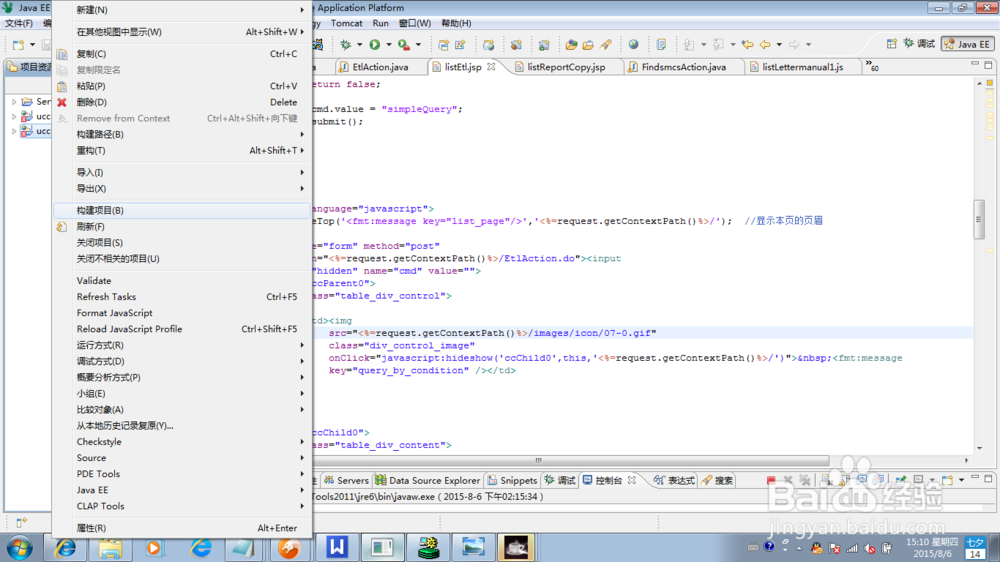Viewport: 1000px width, 562px height.
Task: Click Refresh Tasks in context menu
Action: [x=182, y=297]
